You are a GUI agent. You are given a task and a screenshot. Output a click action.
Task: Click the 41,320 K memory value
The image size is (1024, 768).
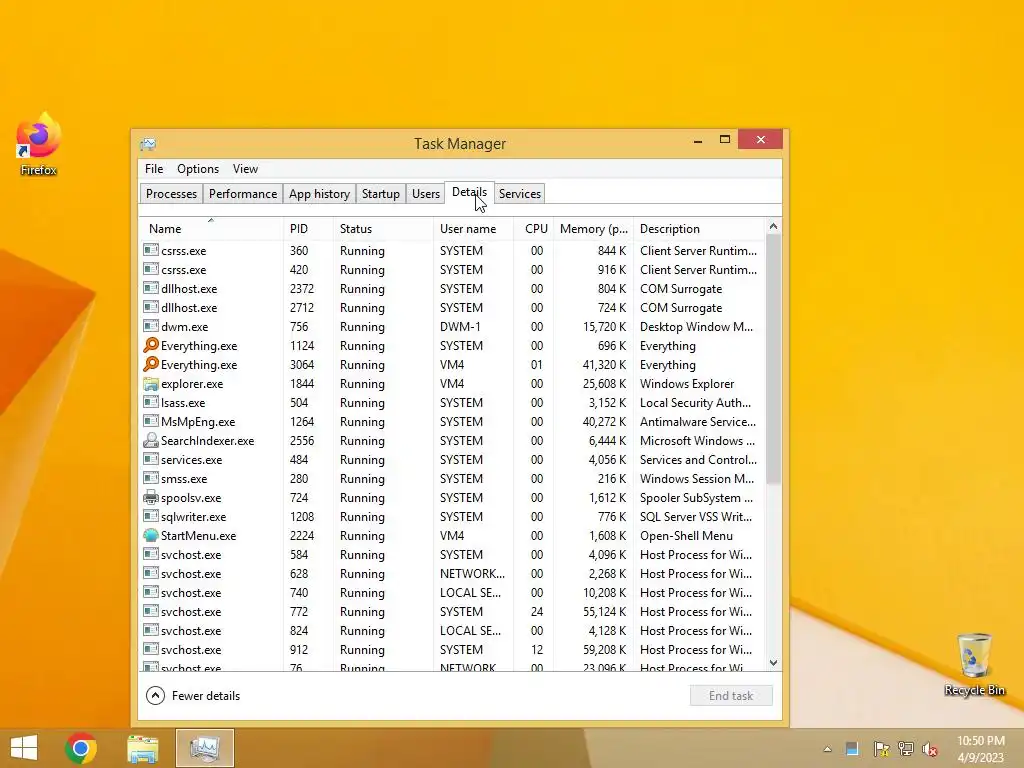(x=604, y=364)
